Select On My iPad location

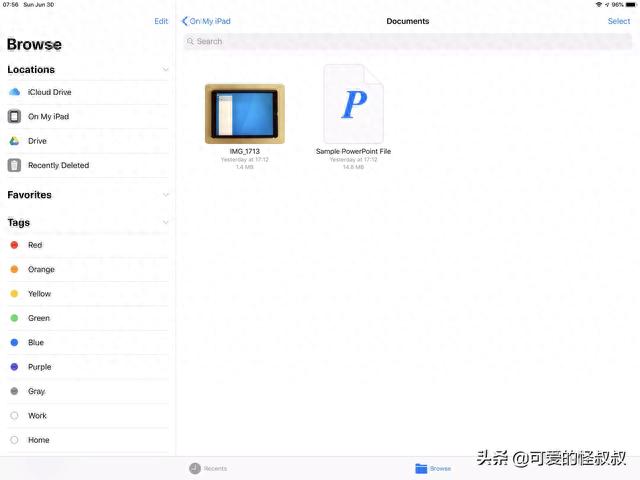pyautogui.click(x=48, y=117)
